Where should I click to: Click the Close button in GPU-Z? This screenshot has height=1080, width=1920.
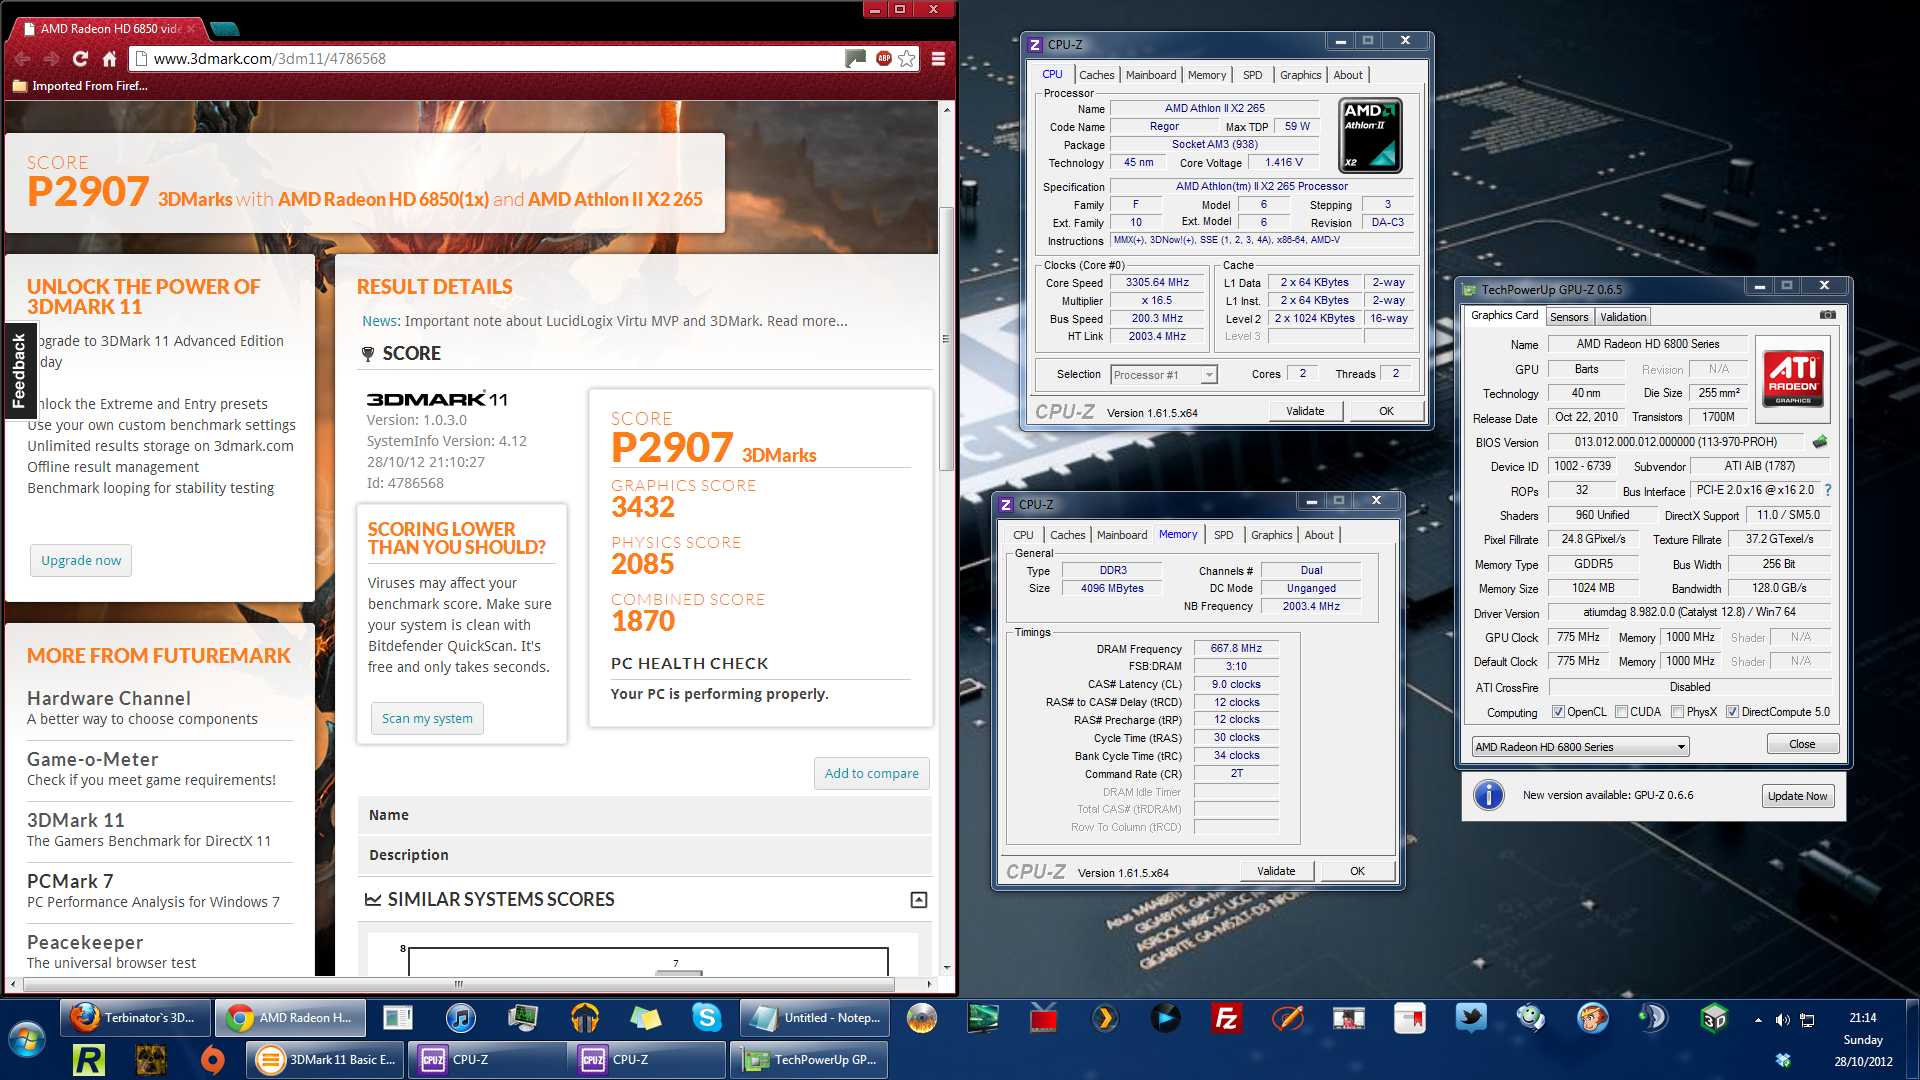tap(1802, 744)
